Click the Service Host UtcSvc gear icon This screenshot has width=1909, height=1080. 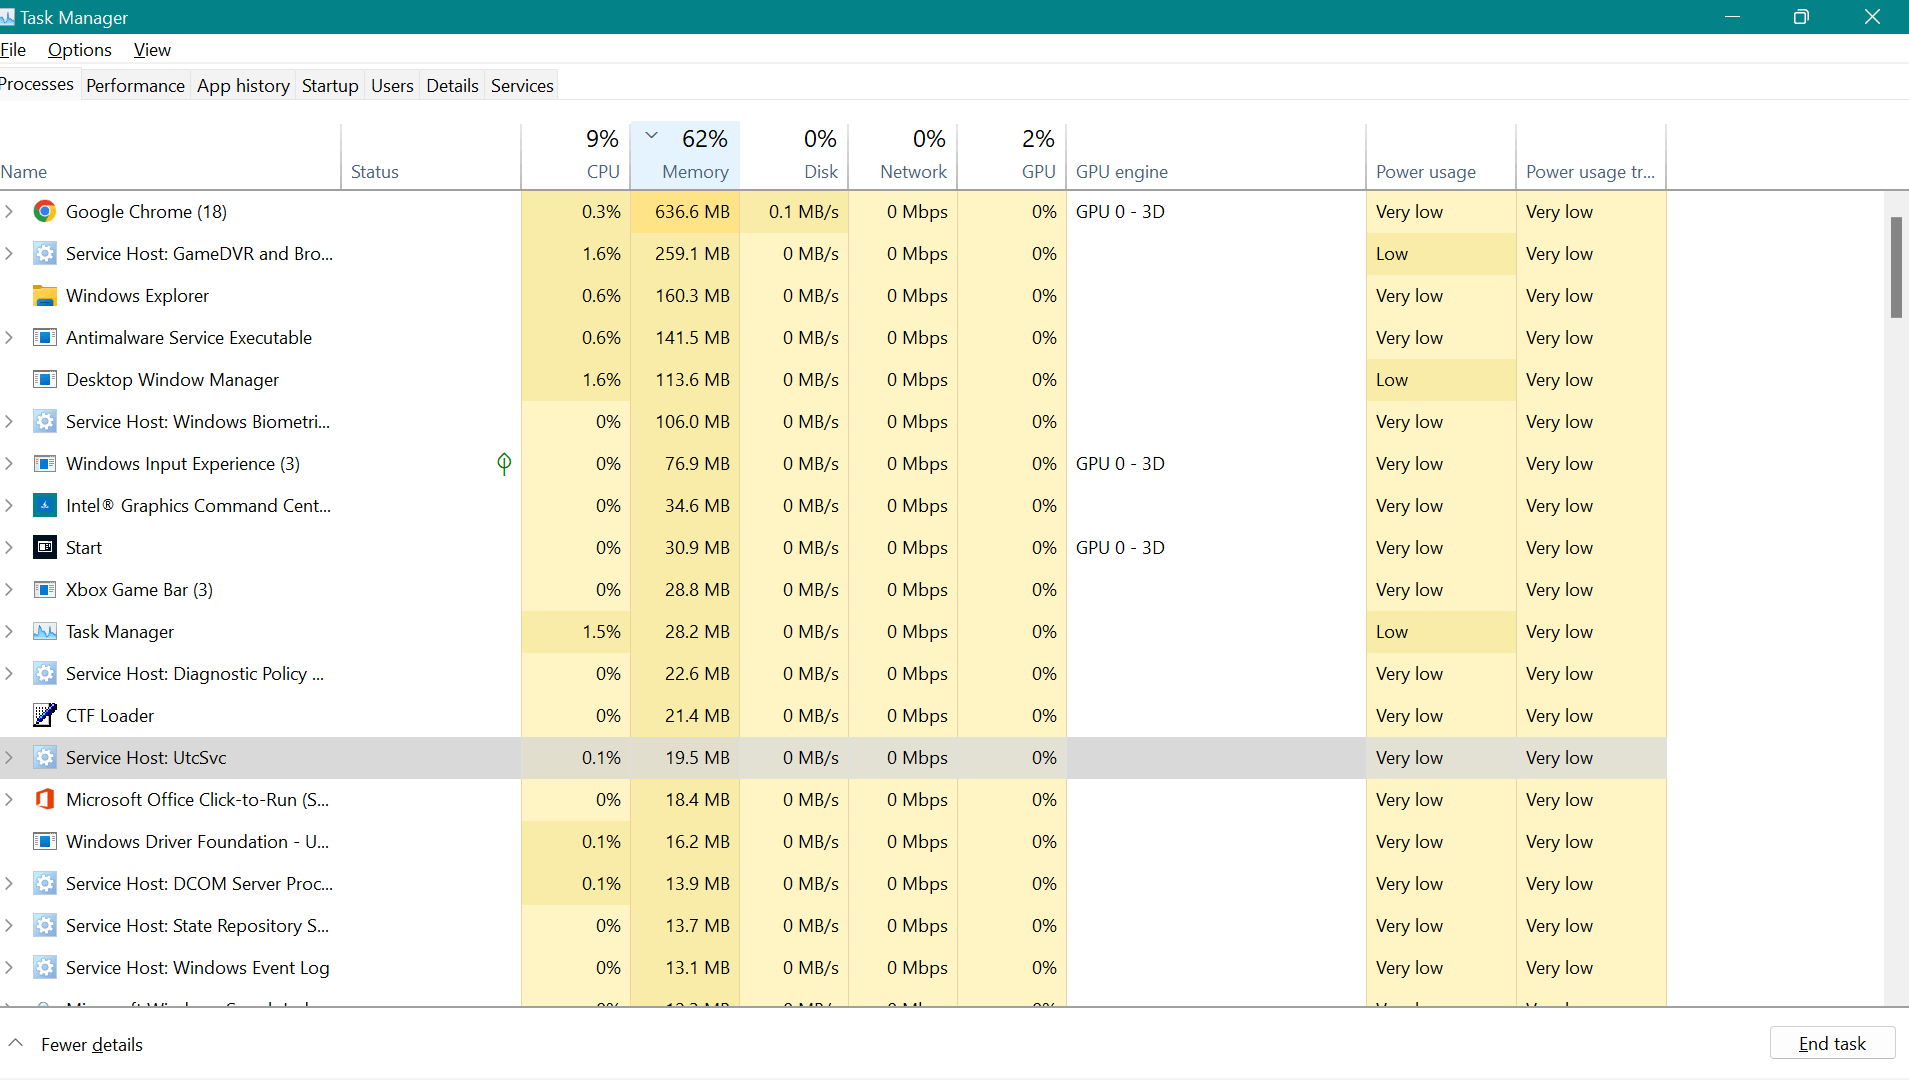[x=44, y=757]
